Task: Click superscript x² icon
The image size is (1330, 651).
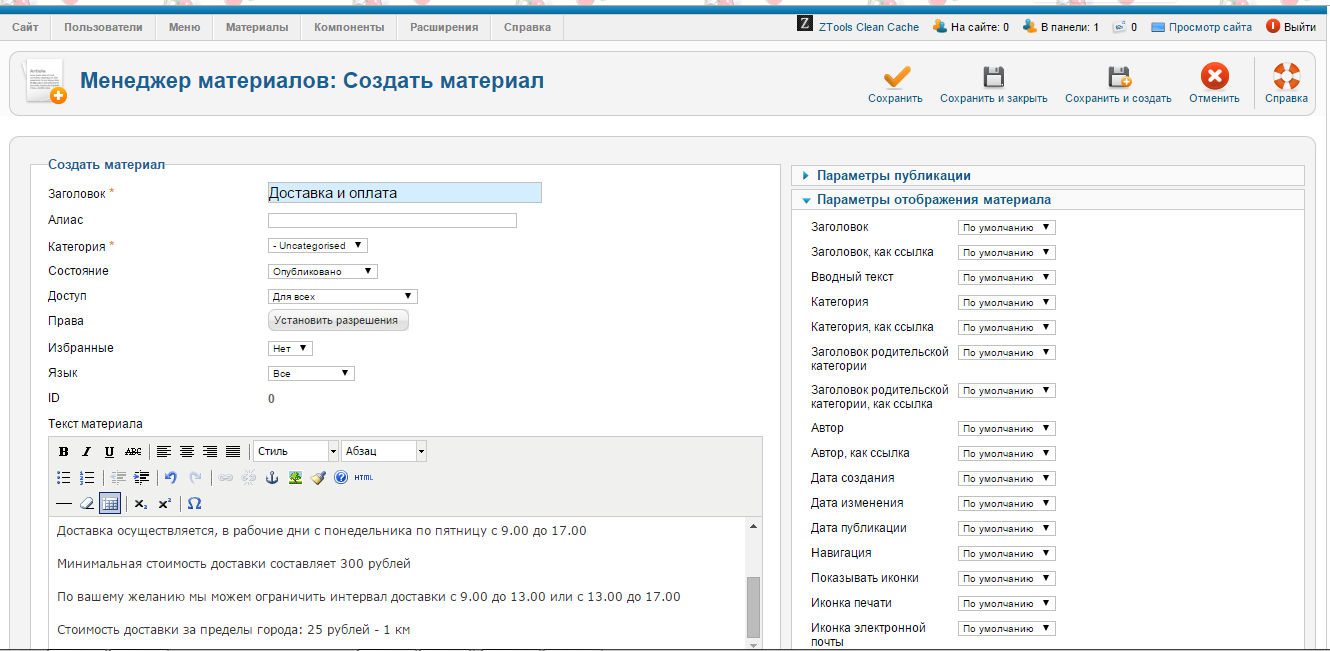Action: pyautogui.click(x=164, y=503)
